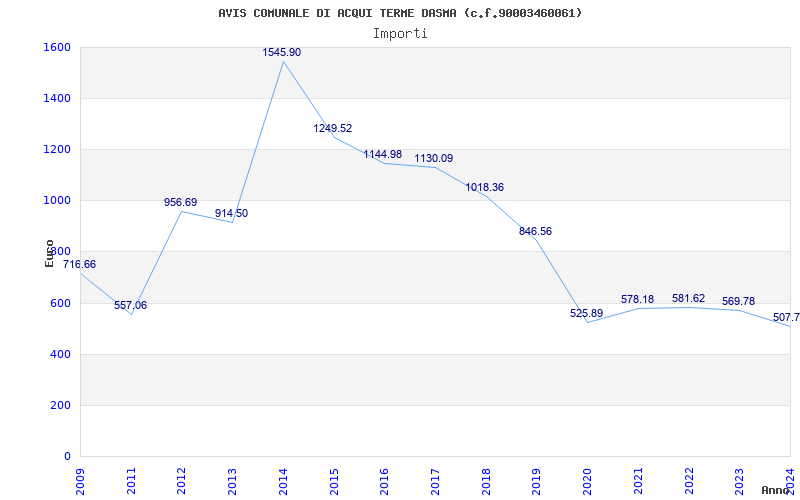Click the 1600 y-axis tick label
800x500 pixels.
click(x=55, y=47)
